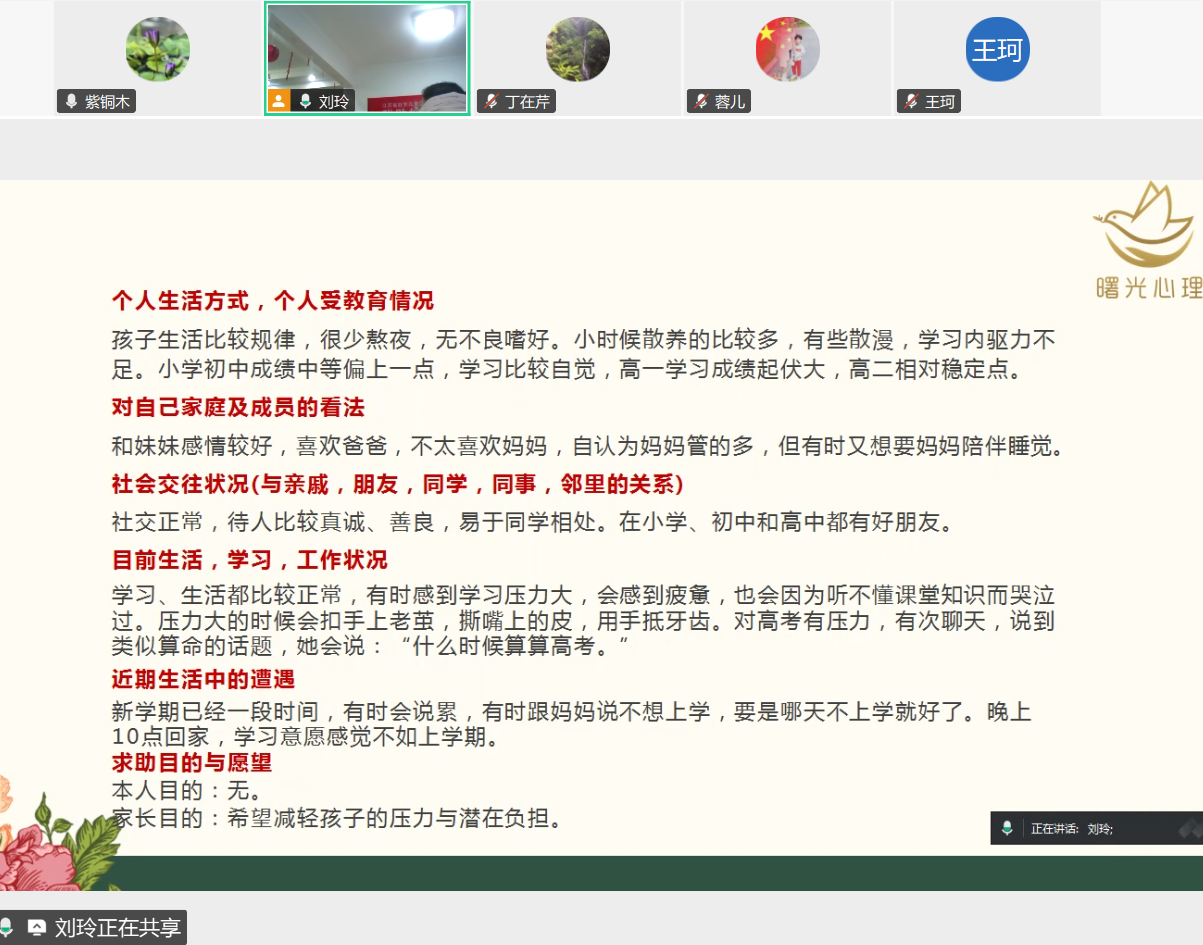Click the muted microphone icon for 蓉儿

pyautogui.click(x=701, y=102)
